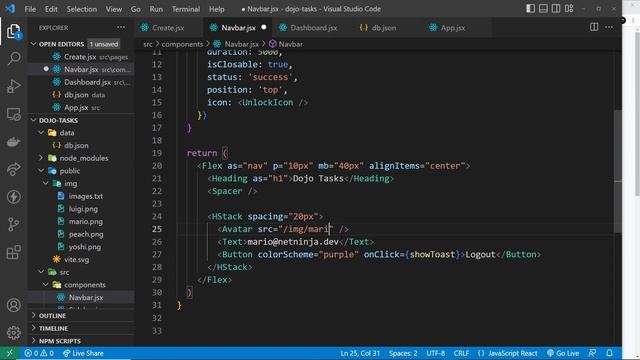Screen dimensions: 640x360
Task: Toggle the secondary side bar layout icon
Action: tap(556, 9)
